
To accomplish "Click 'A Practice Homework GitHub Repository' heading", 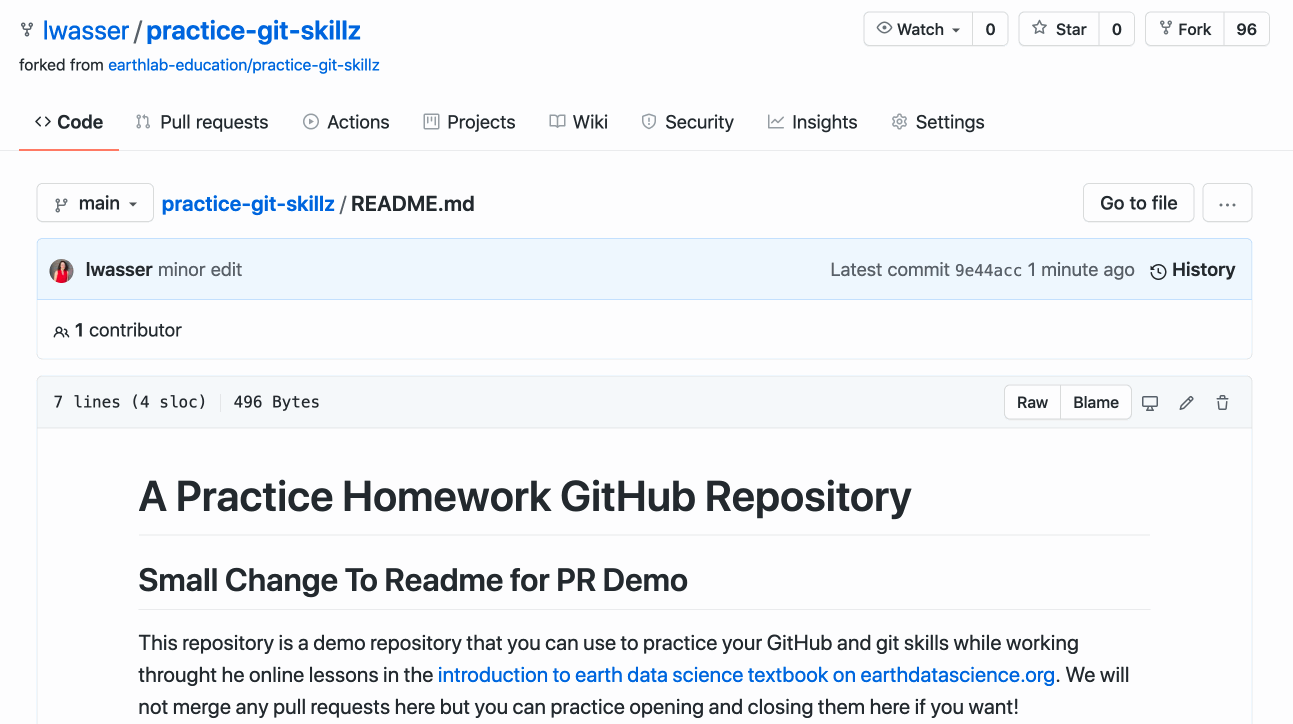I will (x=525, y=496).
